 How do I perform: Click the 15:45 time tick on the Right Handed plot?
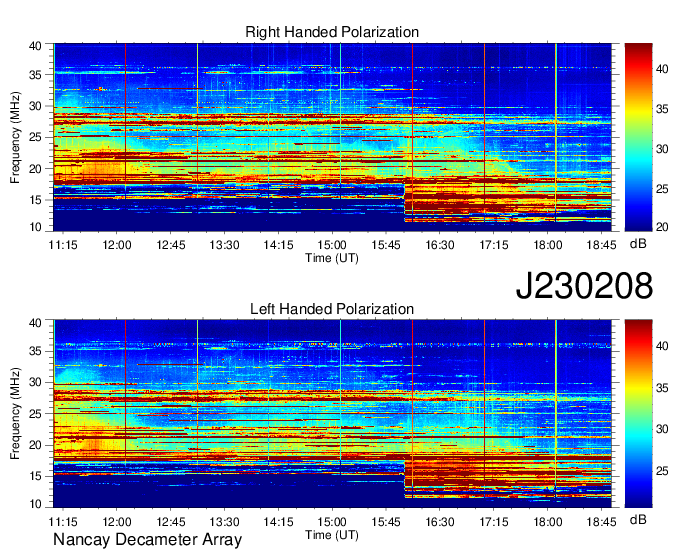click(x=386, y=245)
